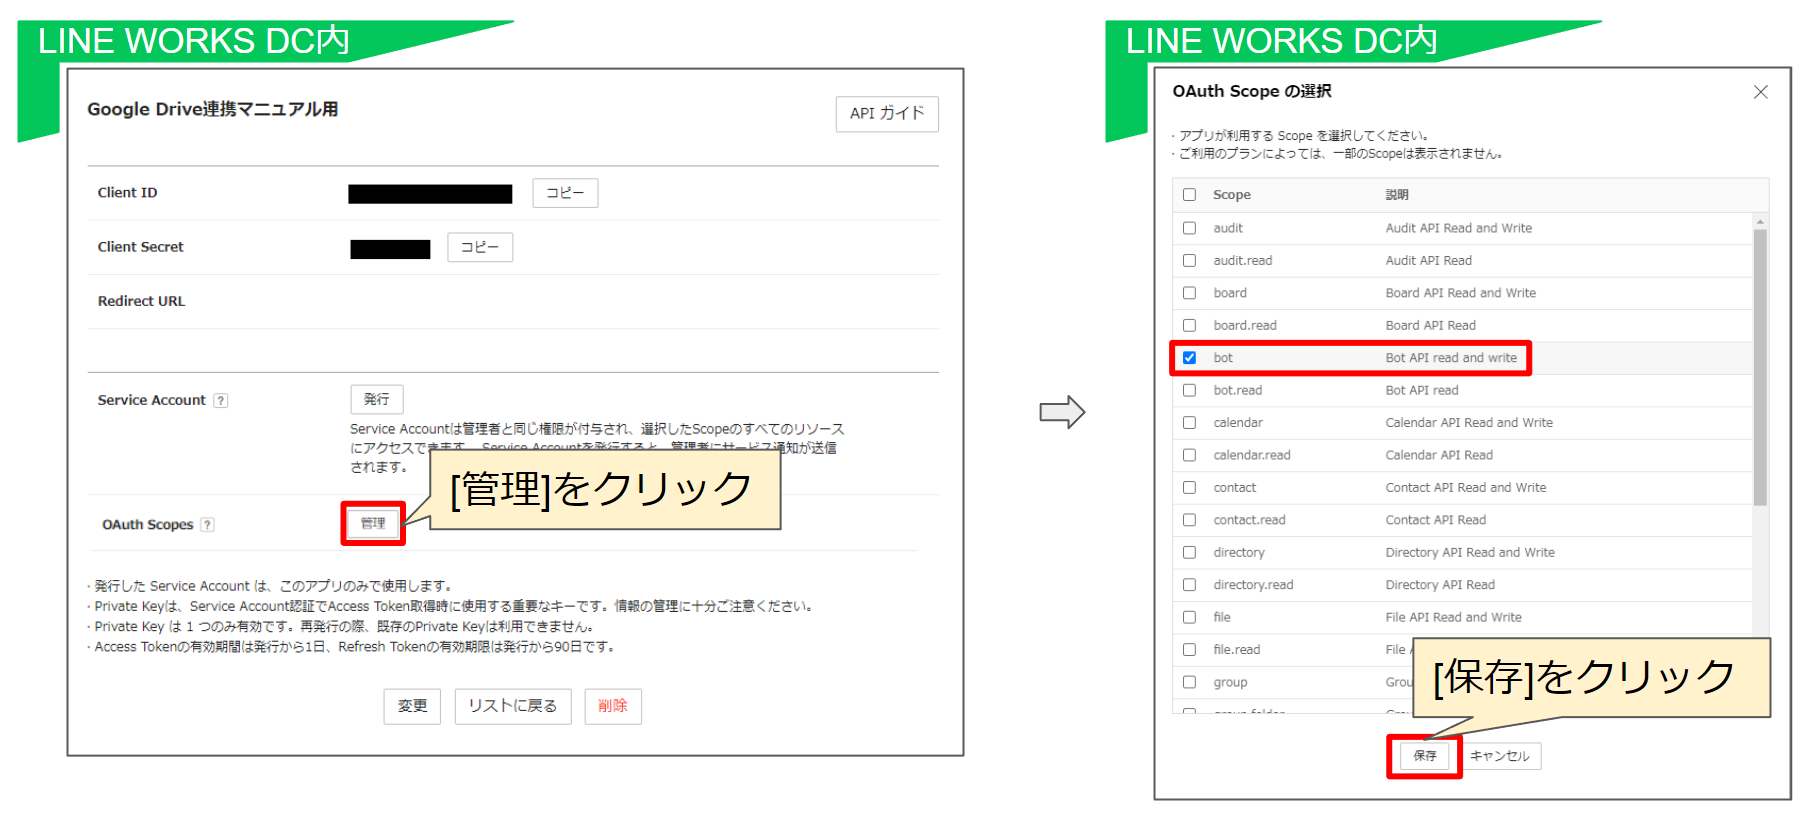Click the 'Google Drive連携マニュアル用' title
The width and height of the screenshot is (1815, 818).
[212, 109]
